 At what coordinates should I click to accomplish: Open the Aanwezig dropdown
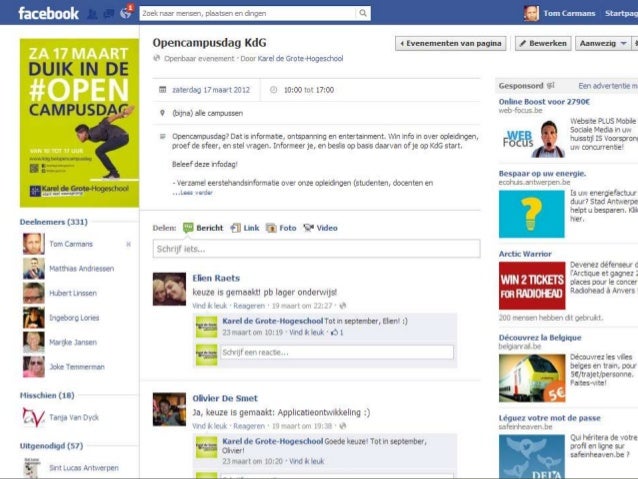click(x=603, y=43)
